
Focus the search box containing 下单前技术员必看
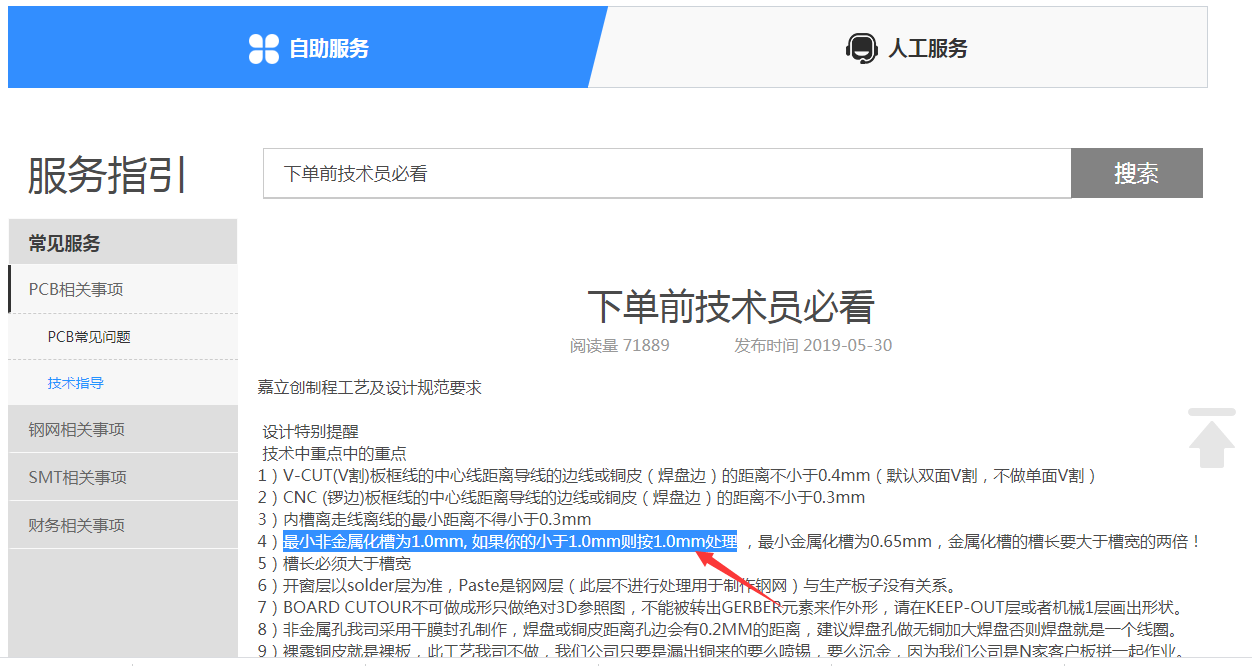tap(666, 174)
